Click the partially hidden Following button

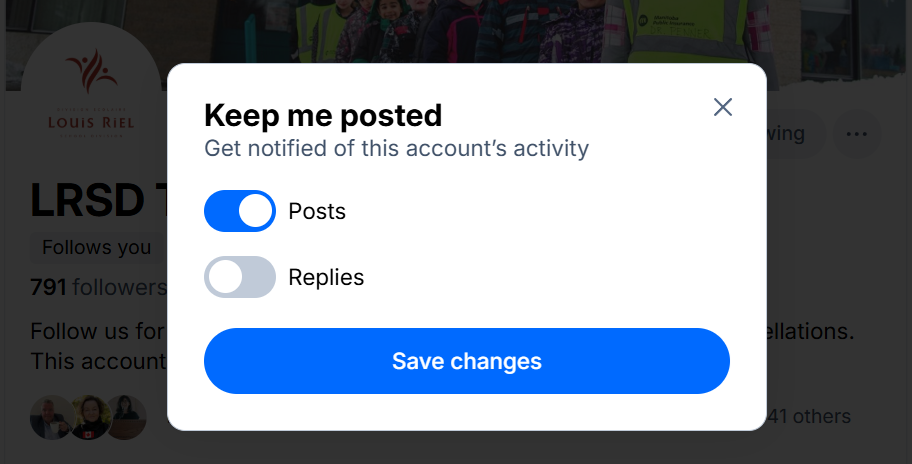click(792, 134)
